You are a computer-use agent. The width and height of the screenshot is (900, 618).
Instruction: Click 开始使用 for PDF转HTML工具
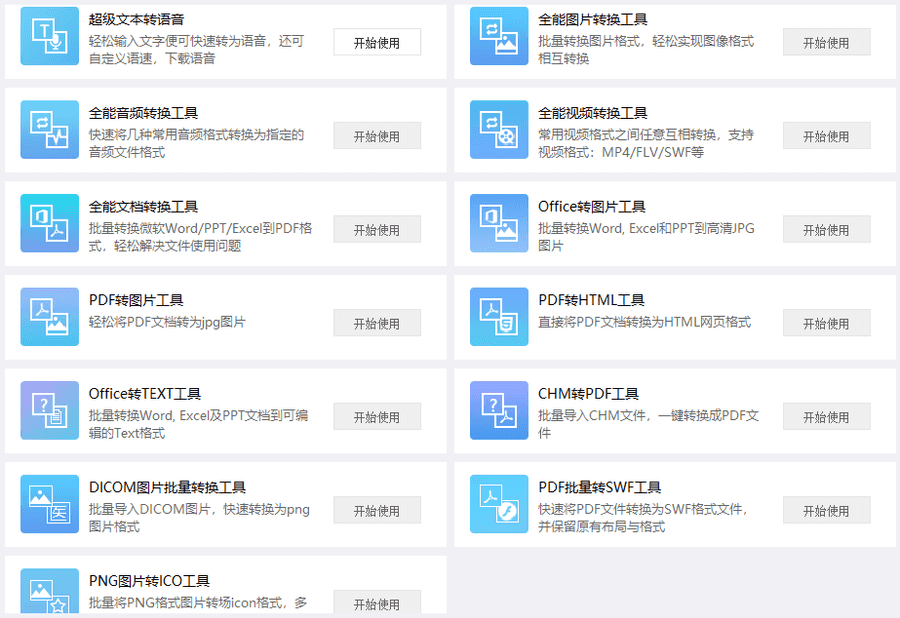click(x=827, y=323)
